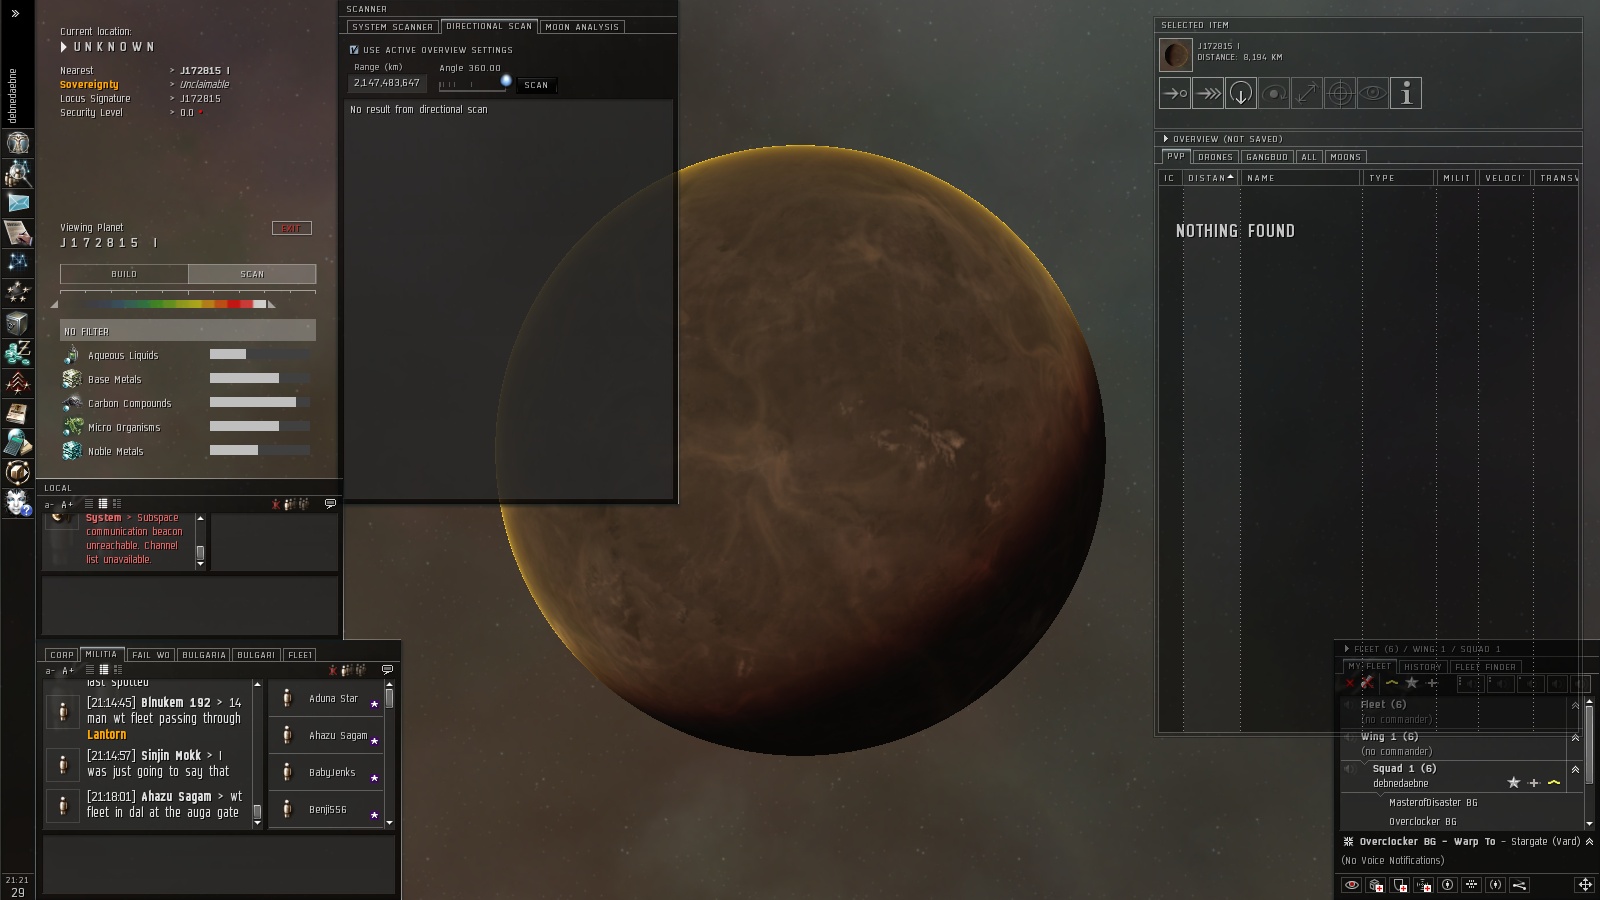Viewport: 1600px width, 900px height.
Task: Collapse the Wing 1 (6) group
Action: [x=1576, y=737]
